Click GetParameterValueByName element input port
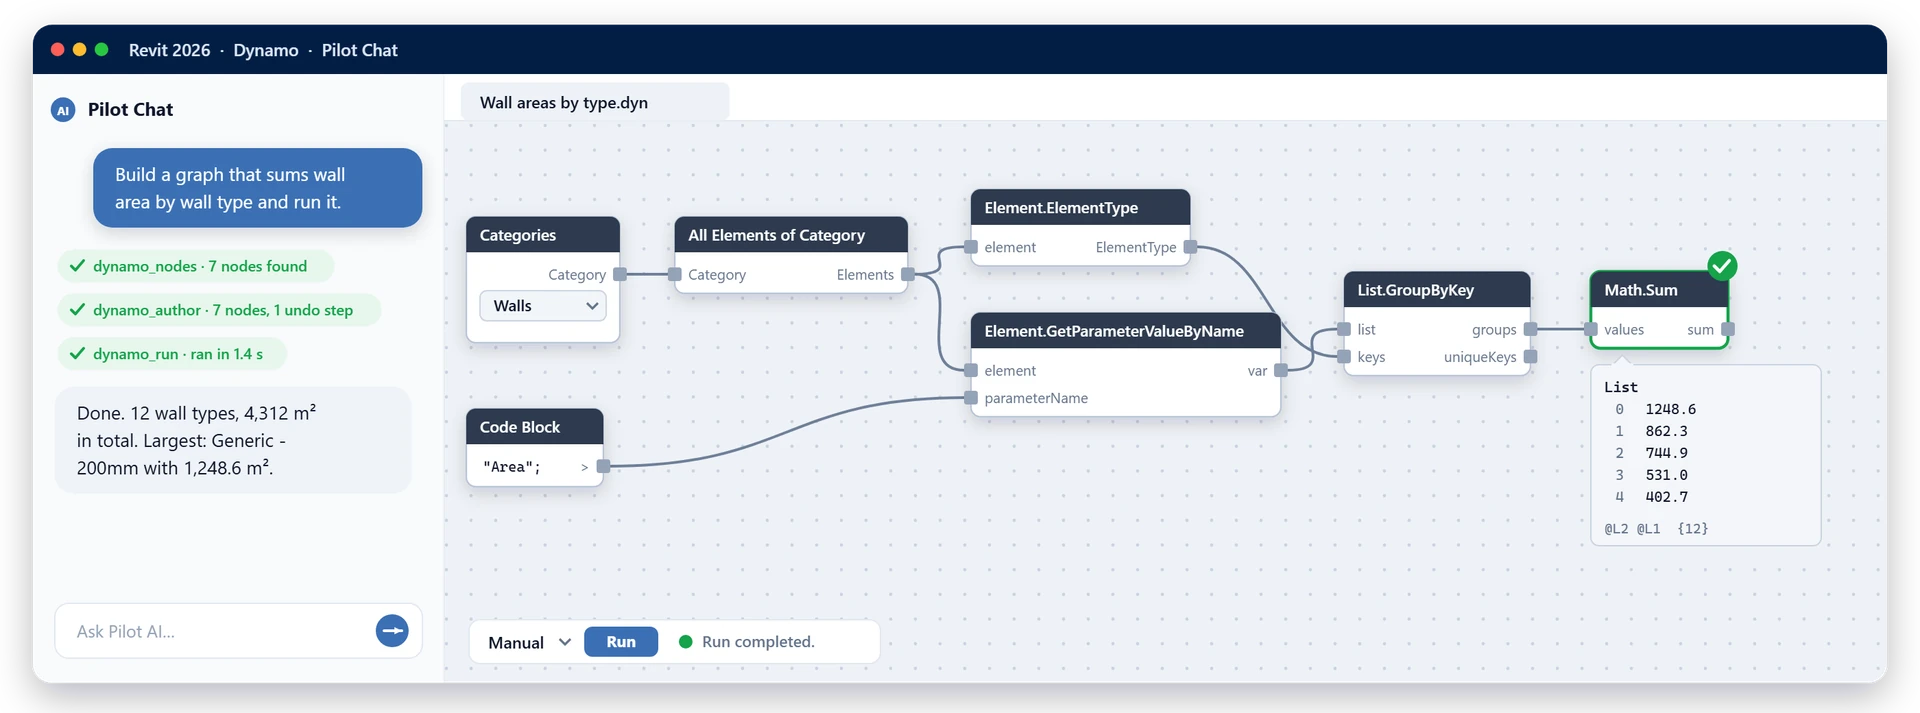Viewport: 1920px width, 713px height. coord(971,370)
